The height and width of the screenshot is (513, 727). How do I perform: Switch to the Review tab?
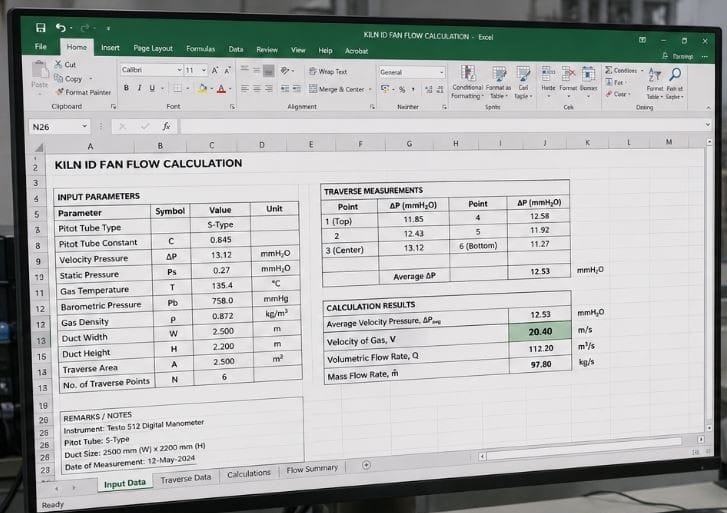[267, 50]
